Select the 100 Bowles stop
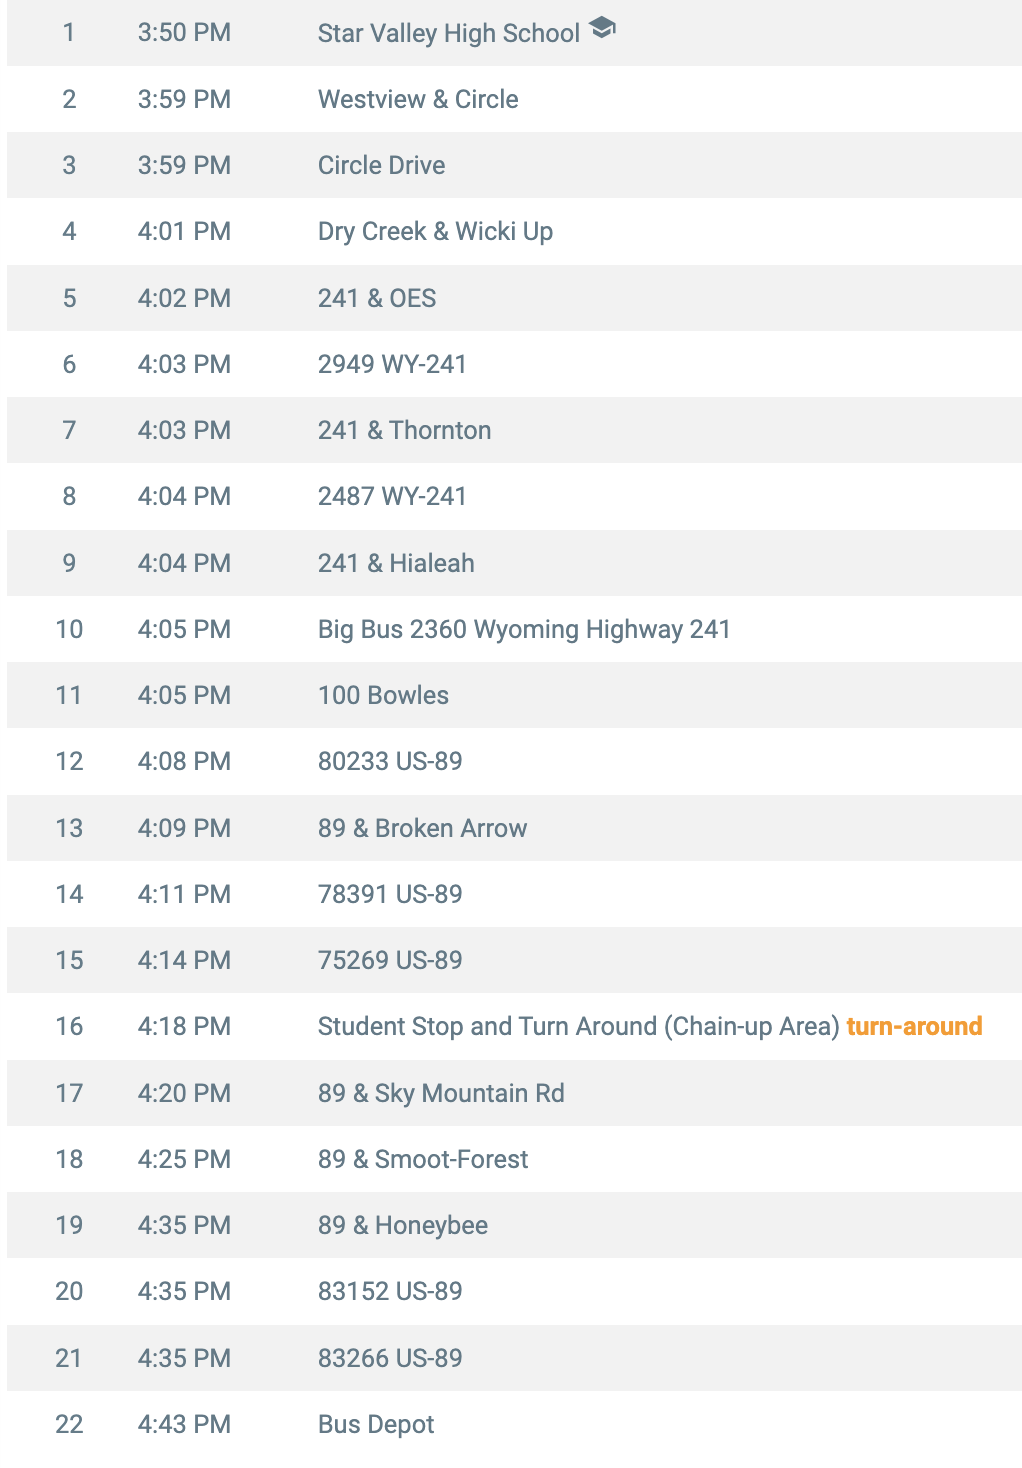1022x1468 pixels. click(383, 695)
